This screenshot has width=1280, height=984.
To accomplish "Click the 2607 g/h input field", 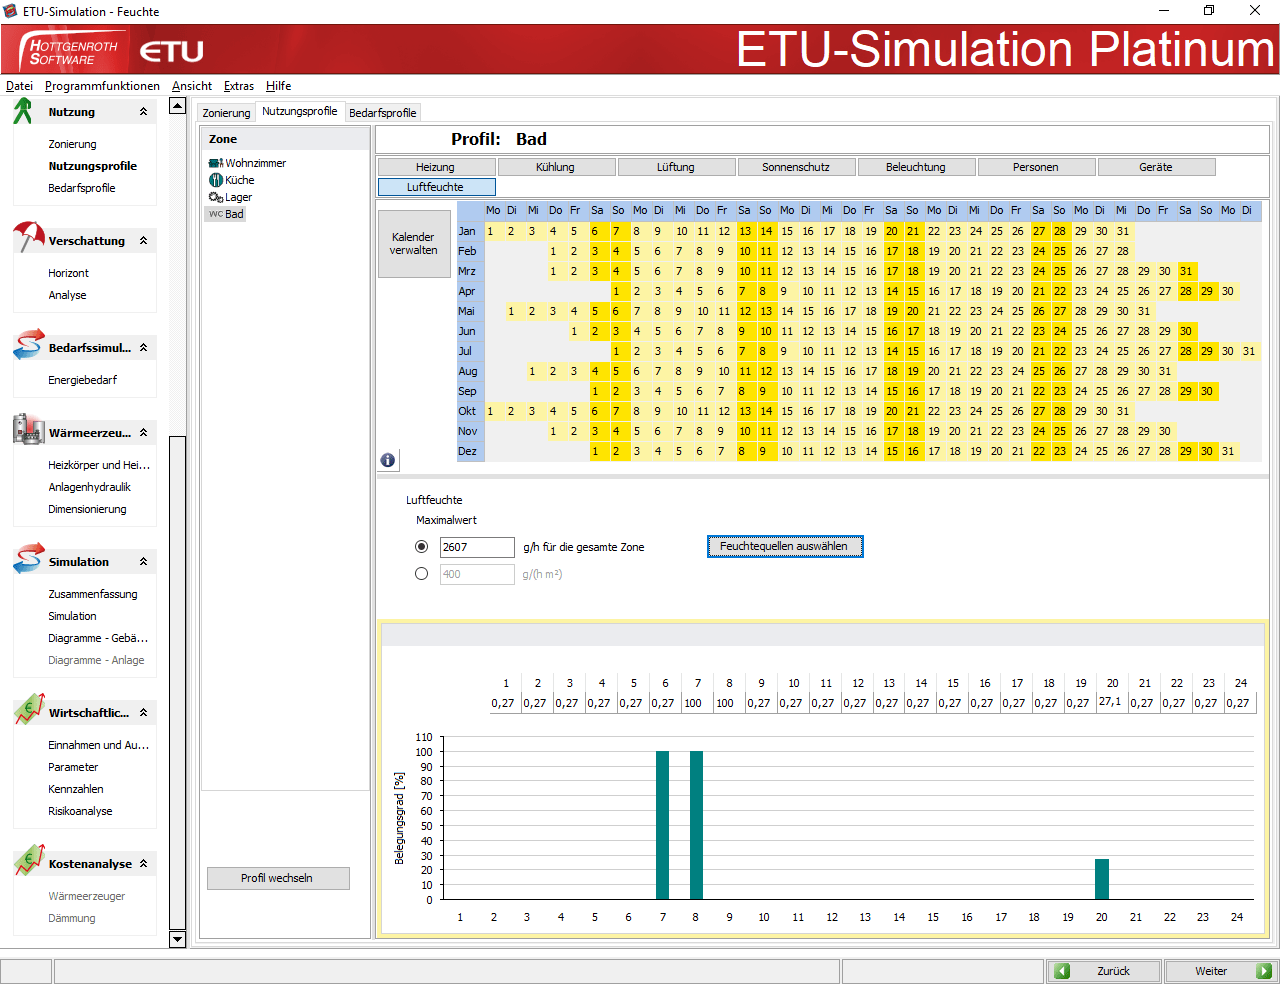I will (477, 547).
